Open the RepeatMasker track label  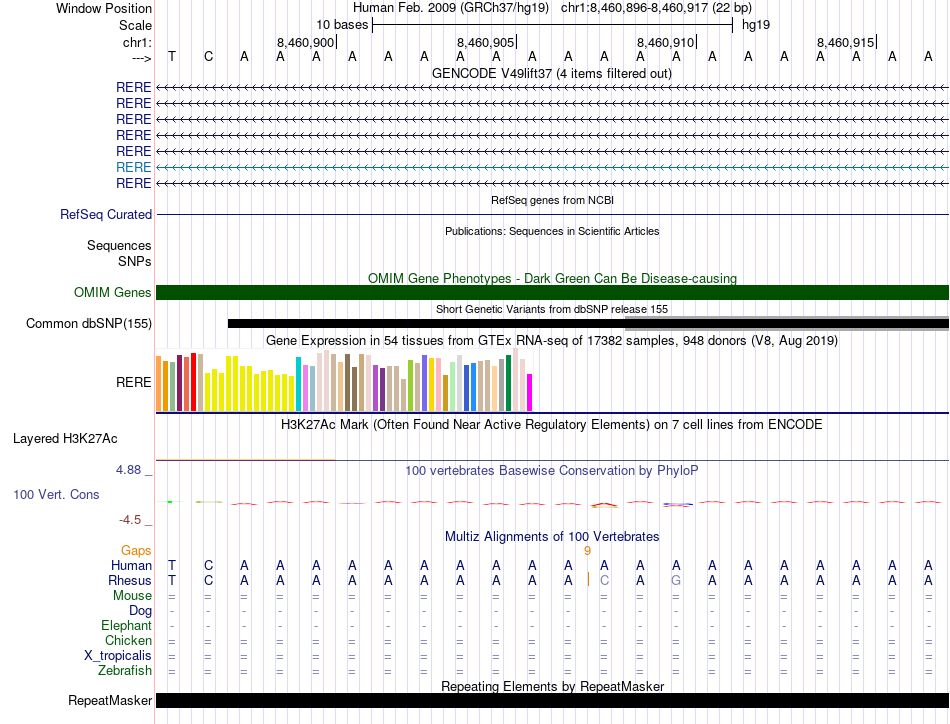tap(110, 701)
